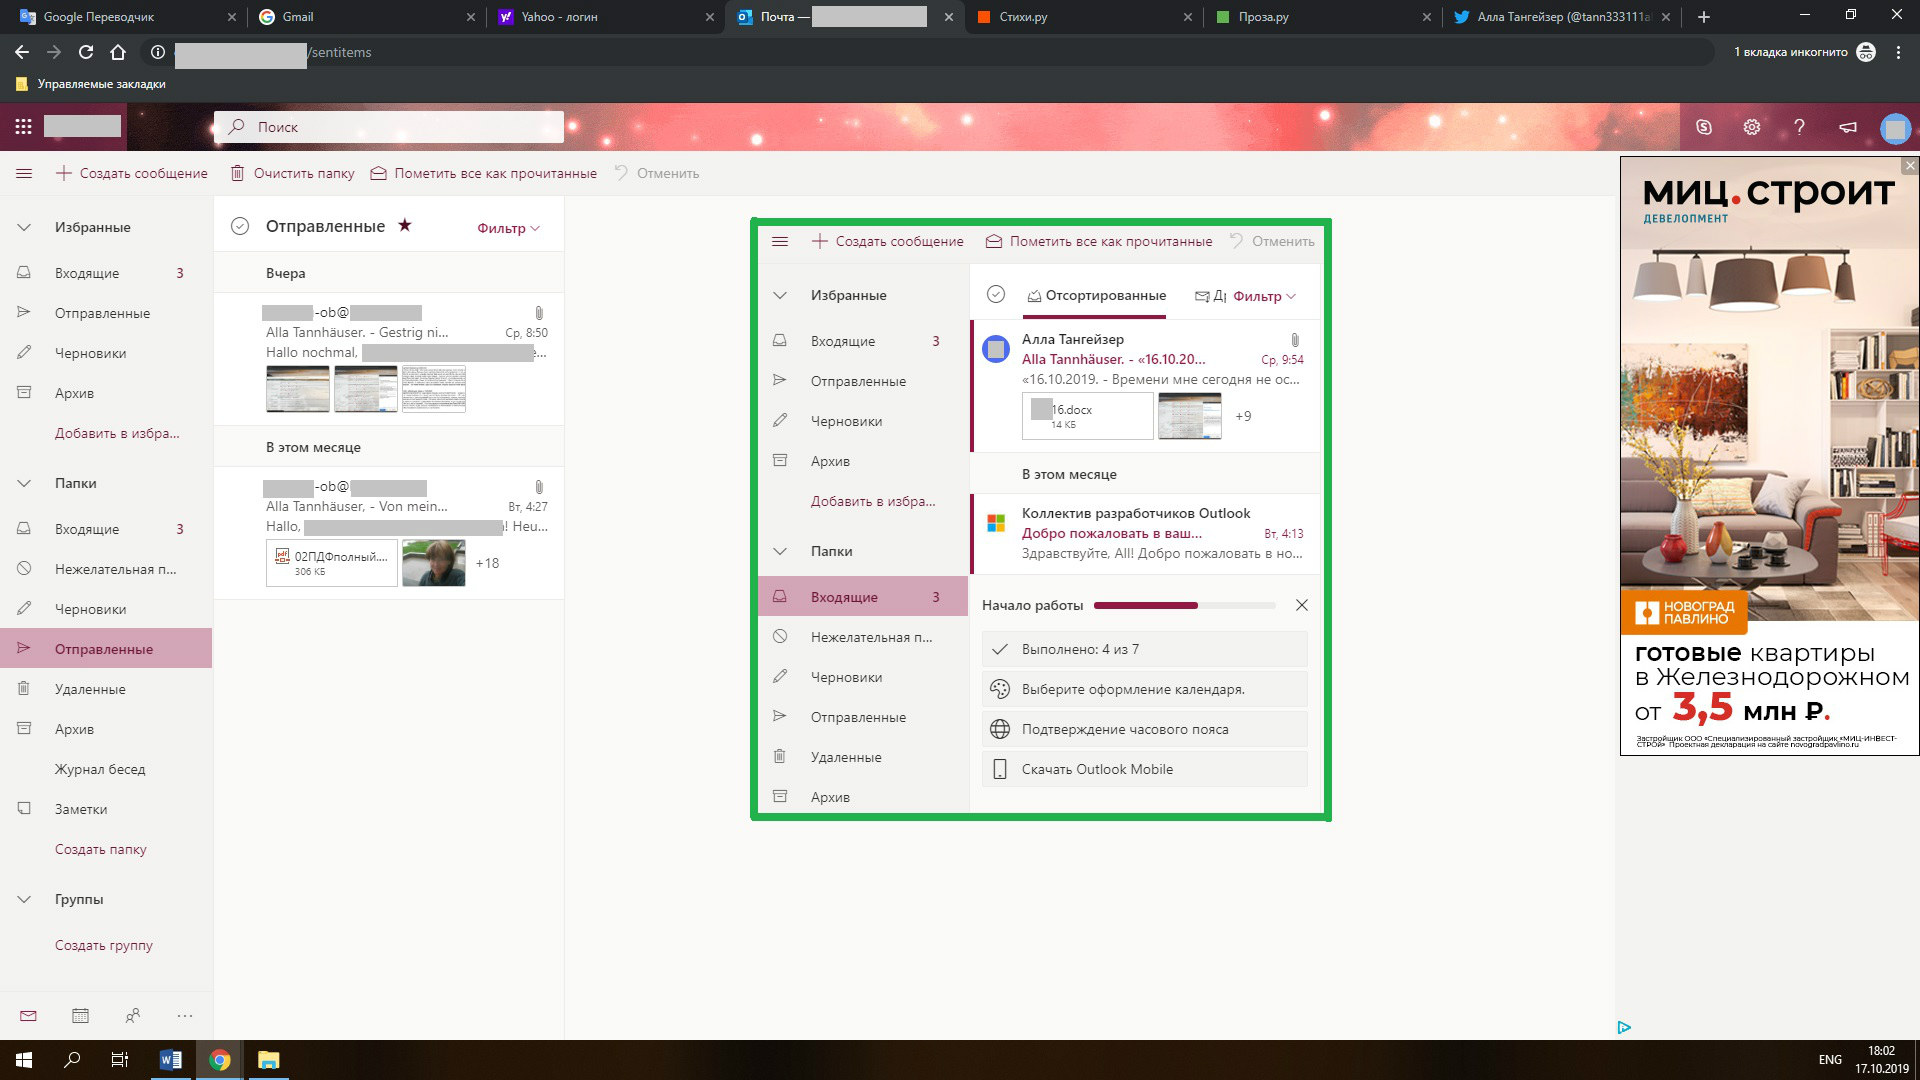This screenshot has width=1920, height=1080.
Task: Open the Outlook help question mark
Action: pyautogui.click(x=1799, y=127)
